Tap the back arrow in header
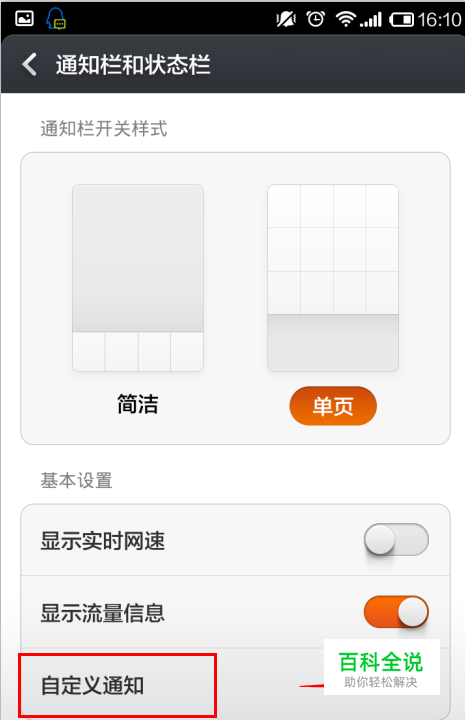This screenshot has width=465, height=720. [x=29, y=64]
